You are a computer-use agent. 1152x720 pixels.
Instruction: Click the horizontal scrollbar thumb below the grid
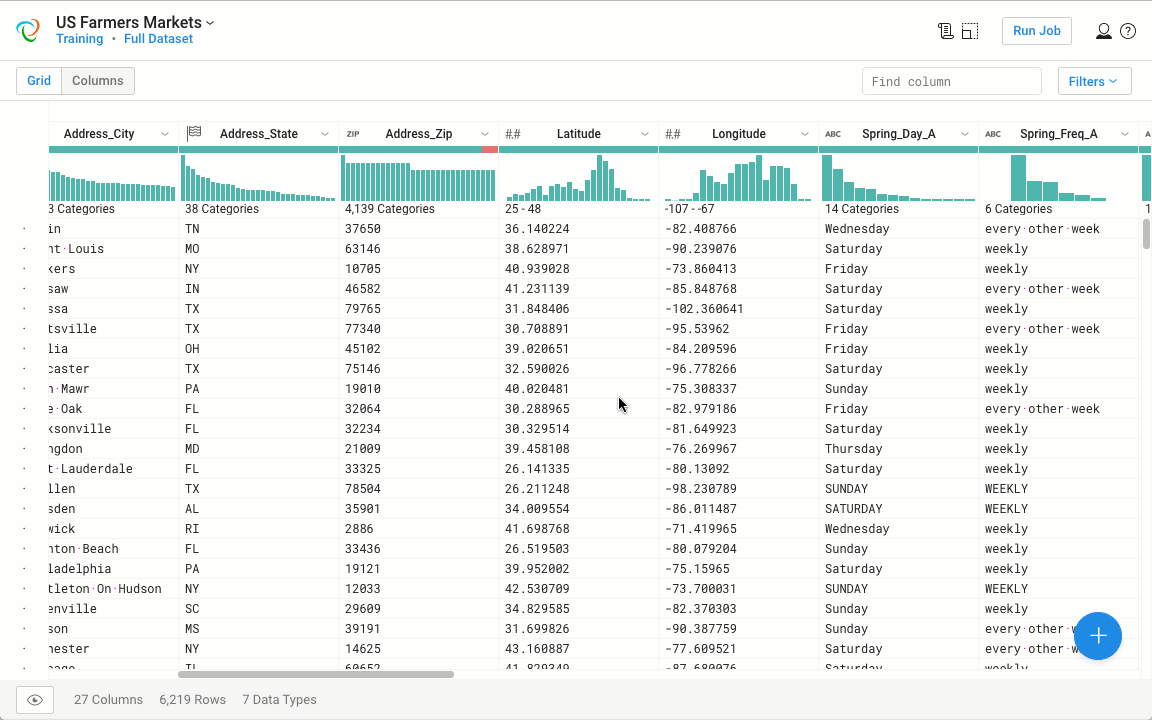316,674
